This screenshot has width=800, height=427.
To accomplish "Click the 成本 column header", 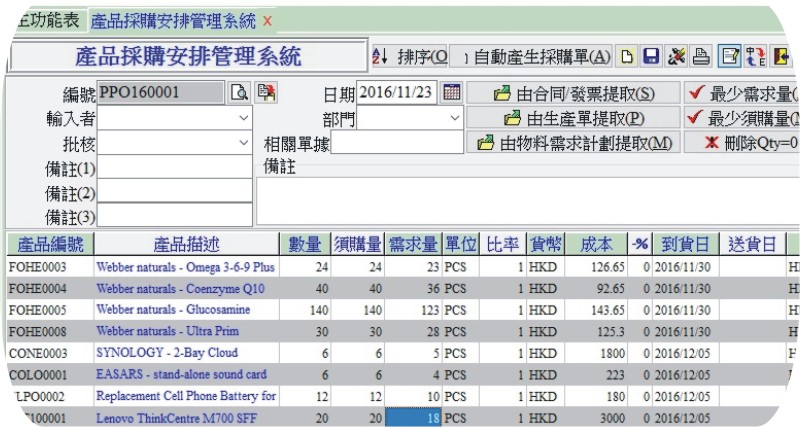I will pyautogui.click(x=596, y=244).
